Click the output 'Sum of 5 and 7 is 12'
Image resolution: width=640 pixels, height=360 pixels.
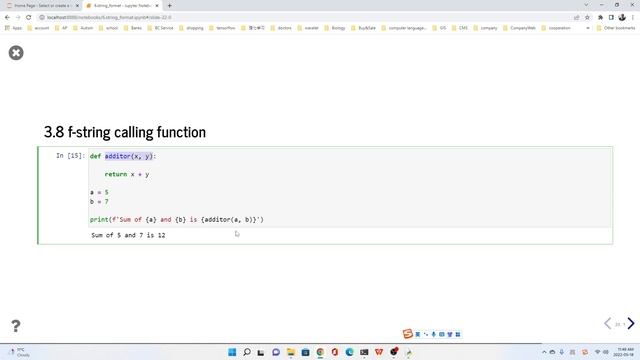[x=128, y=235]
